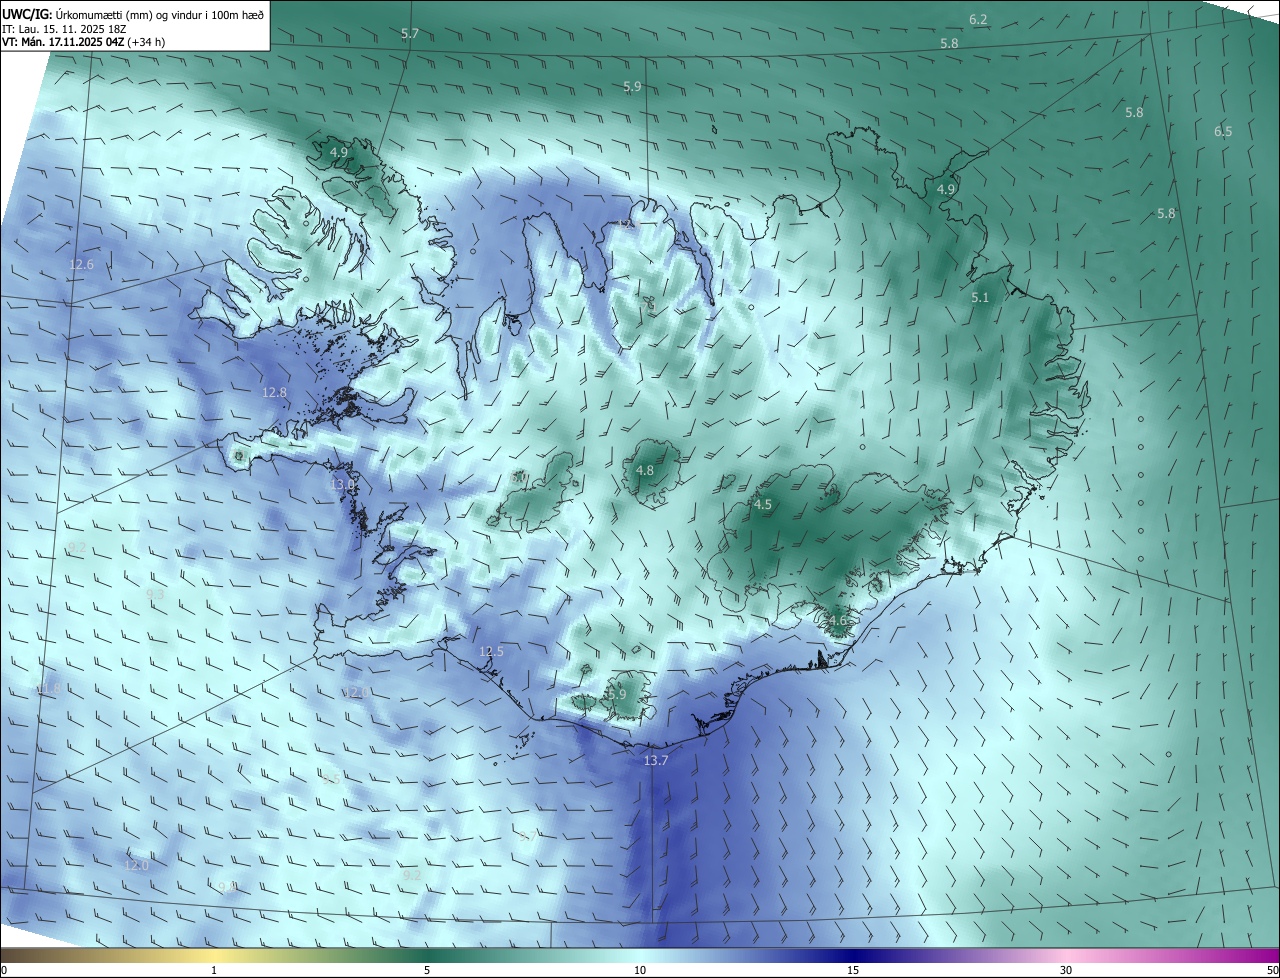Click the dark green section of the color scale
Screen dimensions: 1280x978
[x=427, y=955]
